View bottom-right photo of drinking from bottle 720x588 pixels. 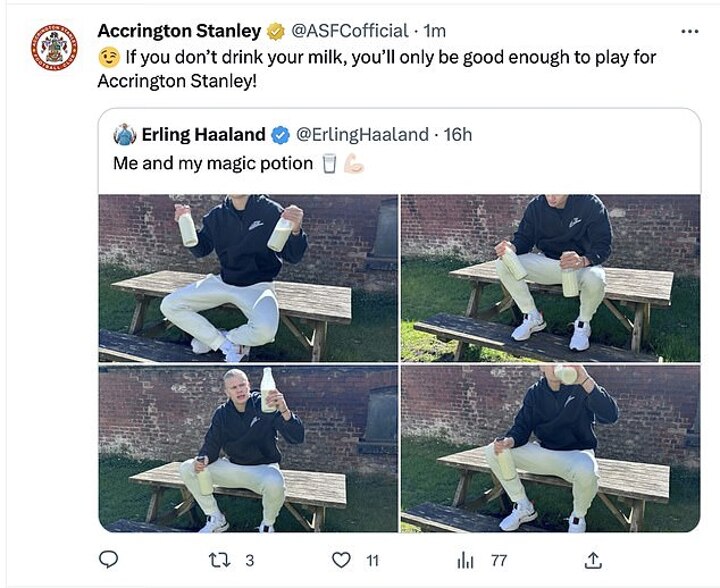point(551,449)
